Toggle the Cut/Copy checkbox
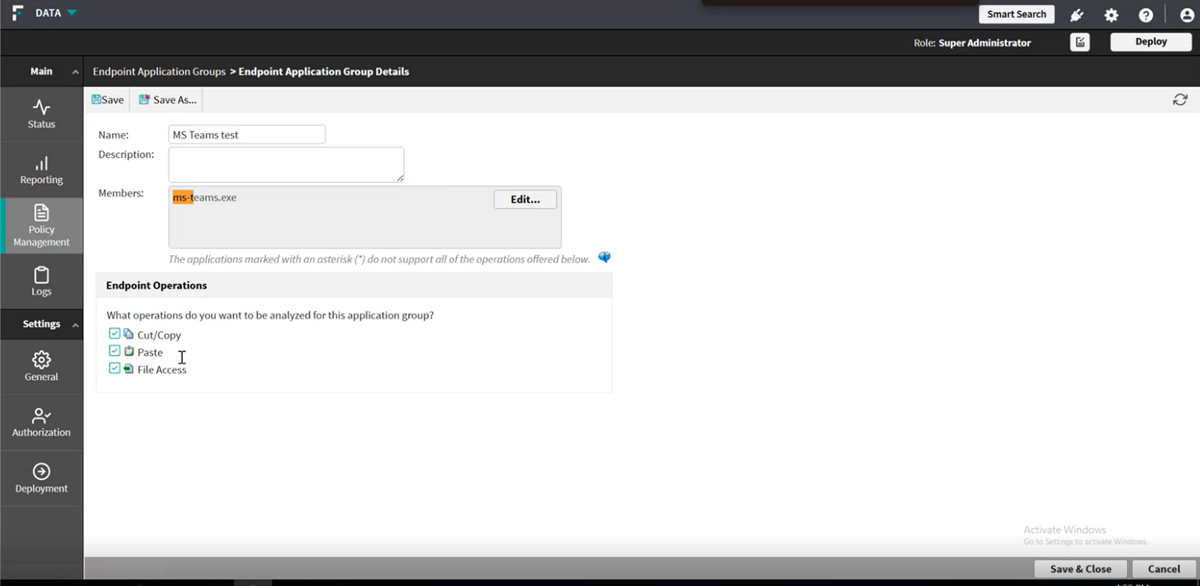 click(x=114, y=334)
